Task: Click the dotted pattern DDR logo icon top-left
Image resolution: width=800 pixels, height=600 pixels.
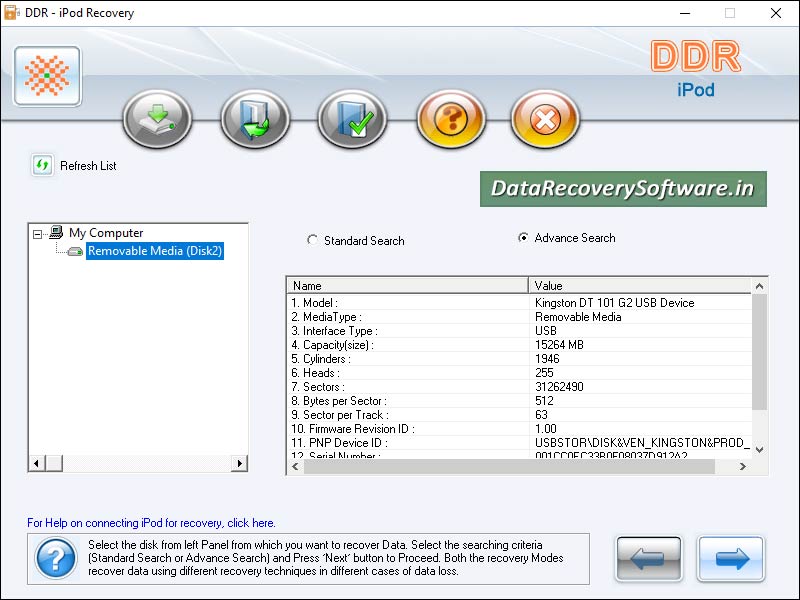Action: click(46, 76)
